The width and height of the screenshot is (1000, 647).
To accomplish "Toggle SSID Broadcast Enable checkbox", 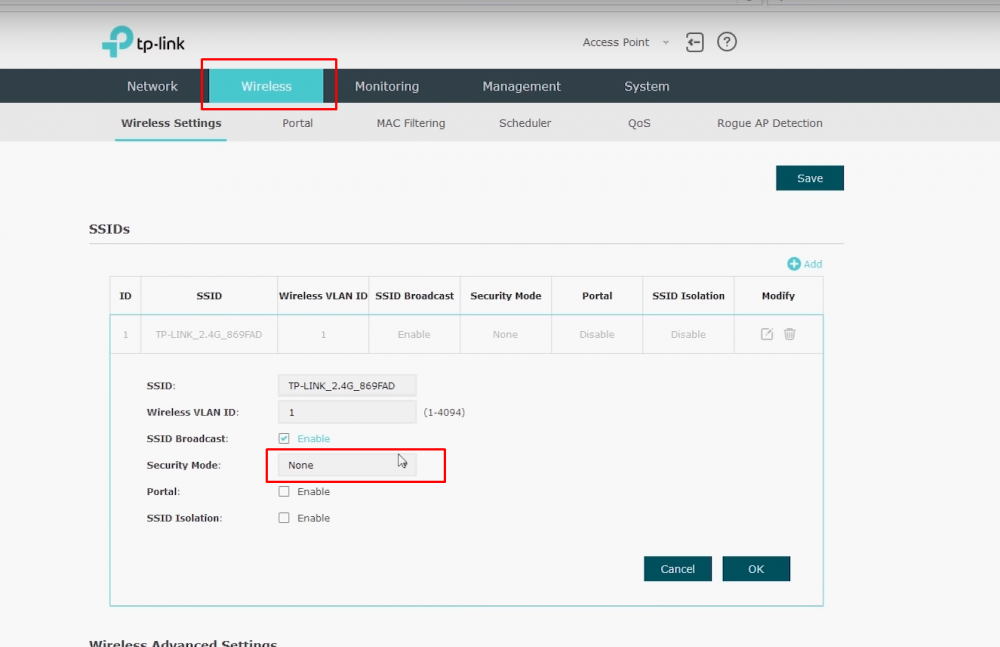I will pos(284,438).
